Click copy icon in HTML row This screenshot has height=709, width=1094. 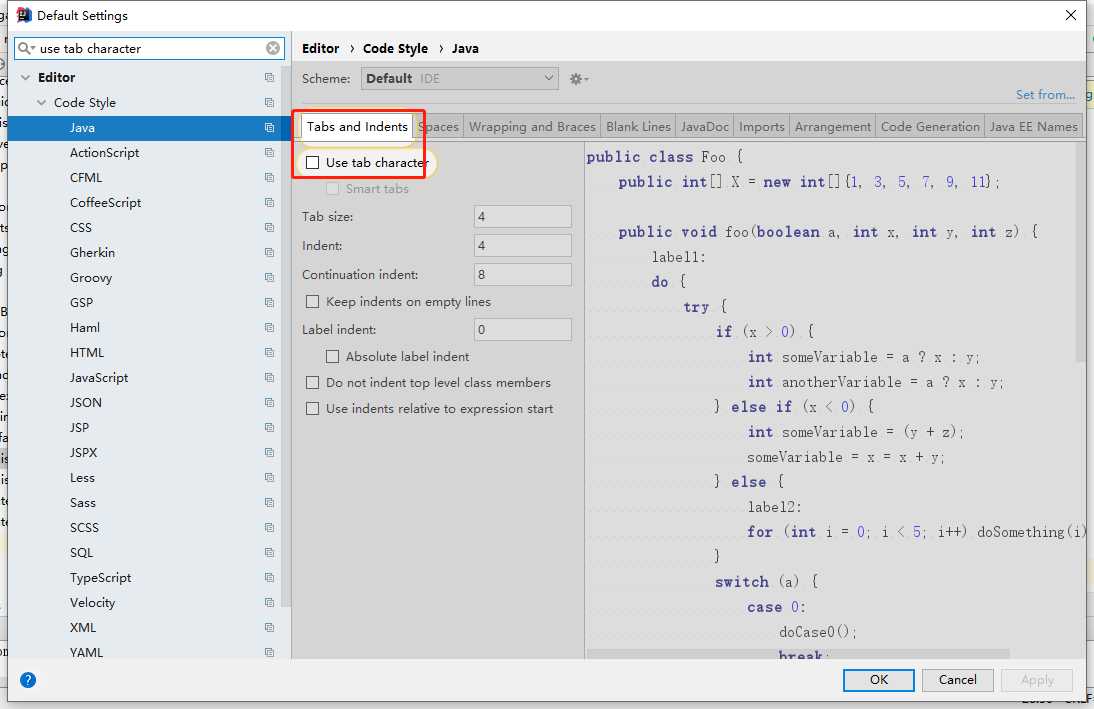click(x=269, y=352)
